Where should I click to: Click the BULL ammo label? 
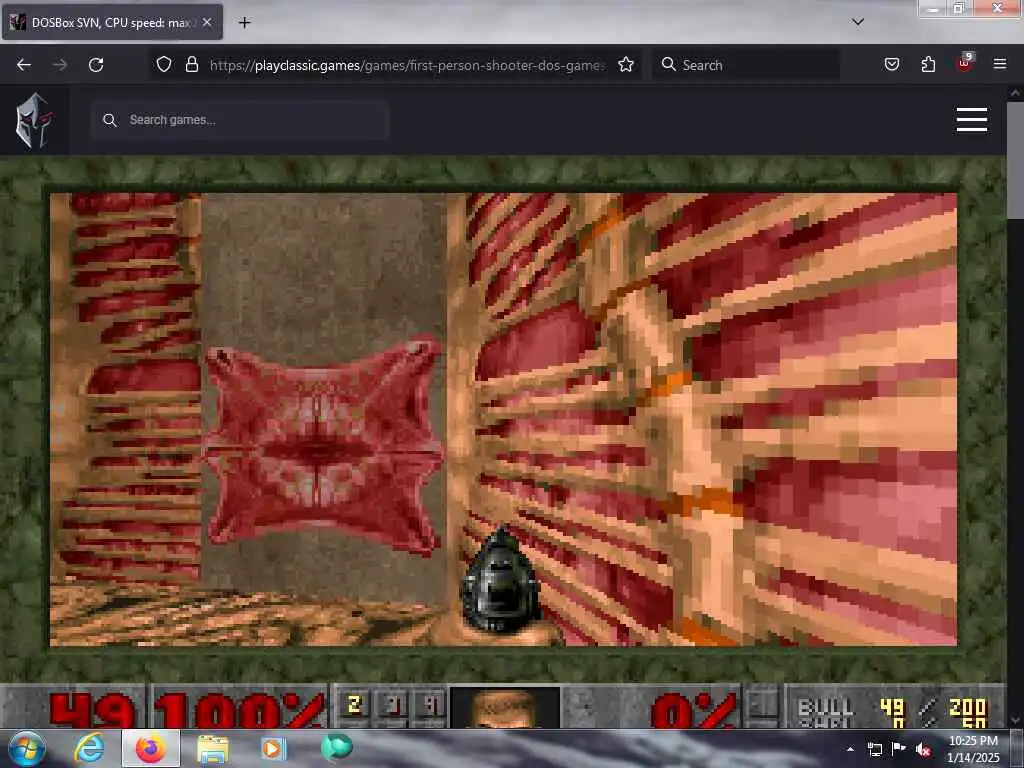826,707
